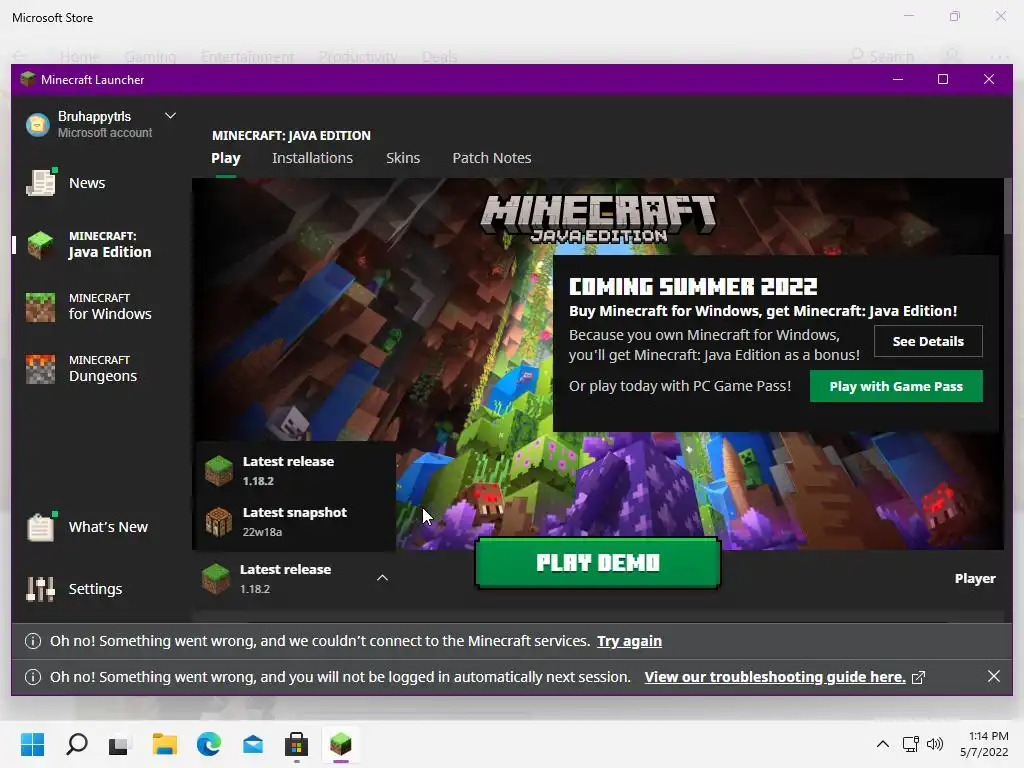The image size is (1024, 768).
Task: Open the Patch Notes tab
Action: click(492, 158)
